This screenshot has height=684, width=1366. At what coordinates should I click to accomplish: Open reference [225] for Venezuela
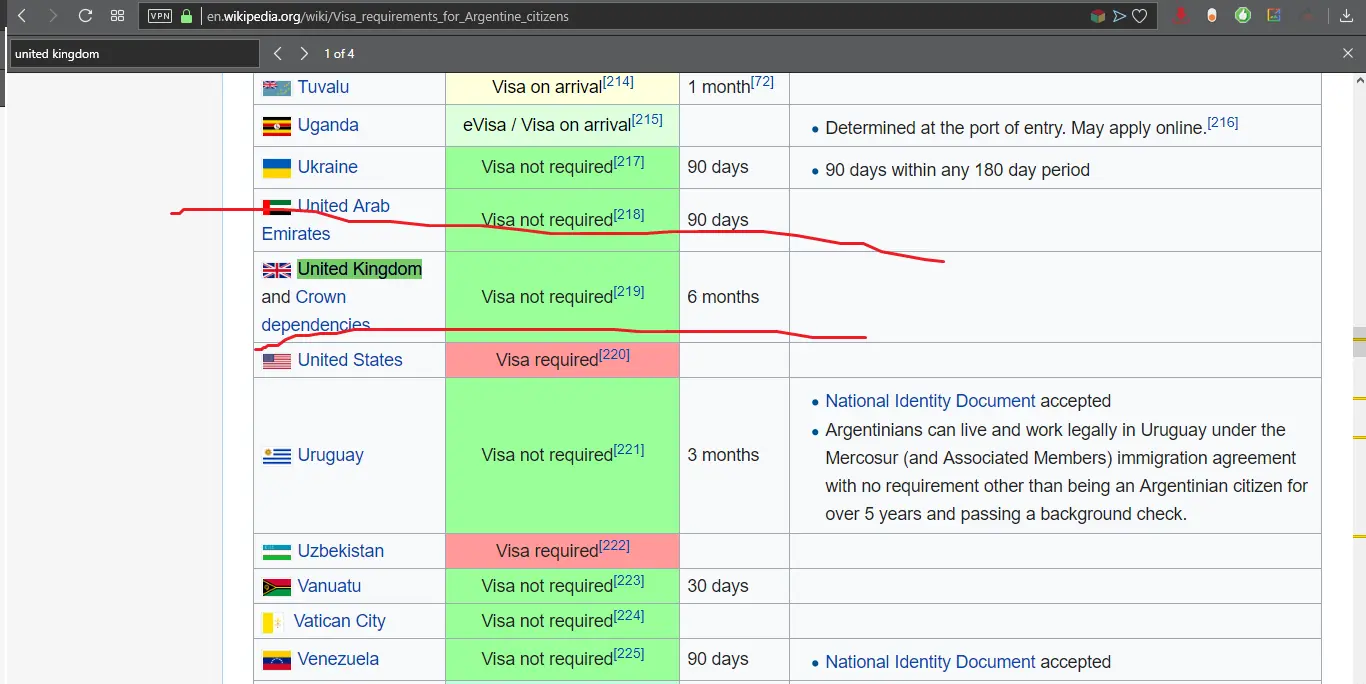click(x=629, y=654)
